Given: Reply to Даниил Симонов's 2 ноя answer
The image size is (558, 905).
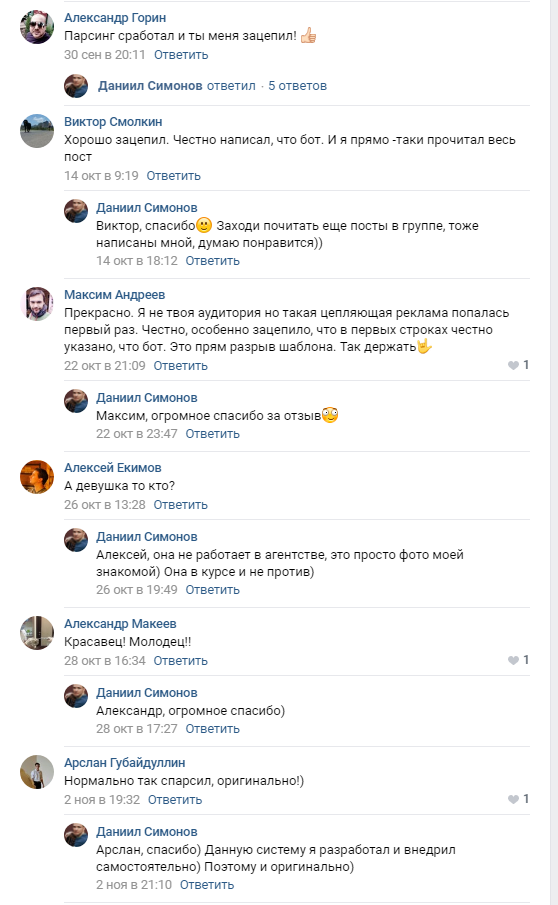Looking at the screenshot, I should [x=207, y=885].
